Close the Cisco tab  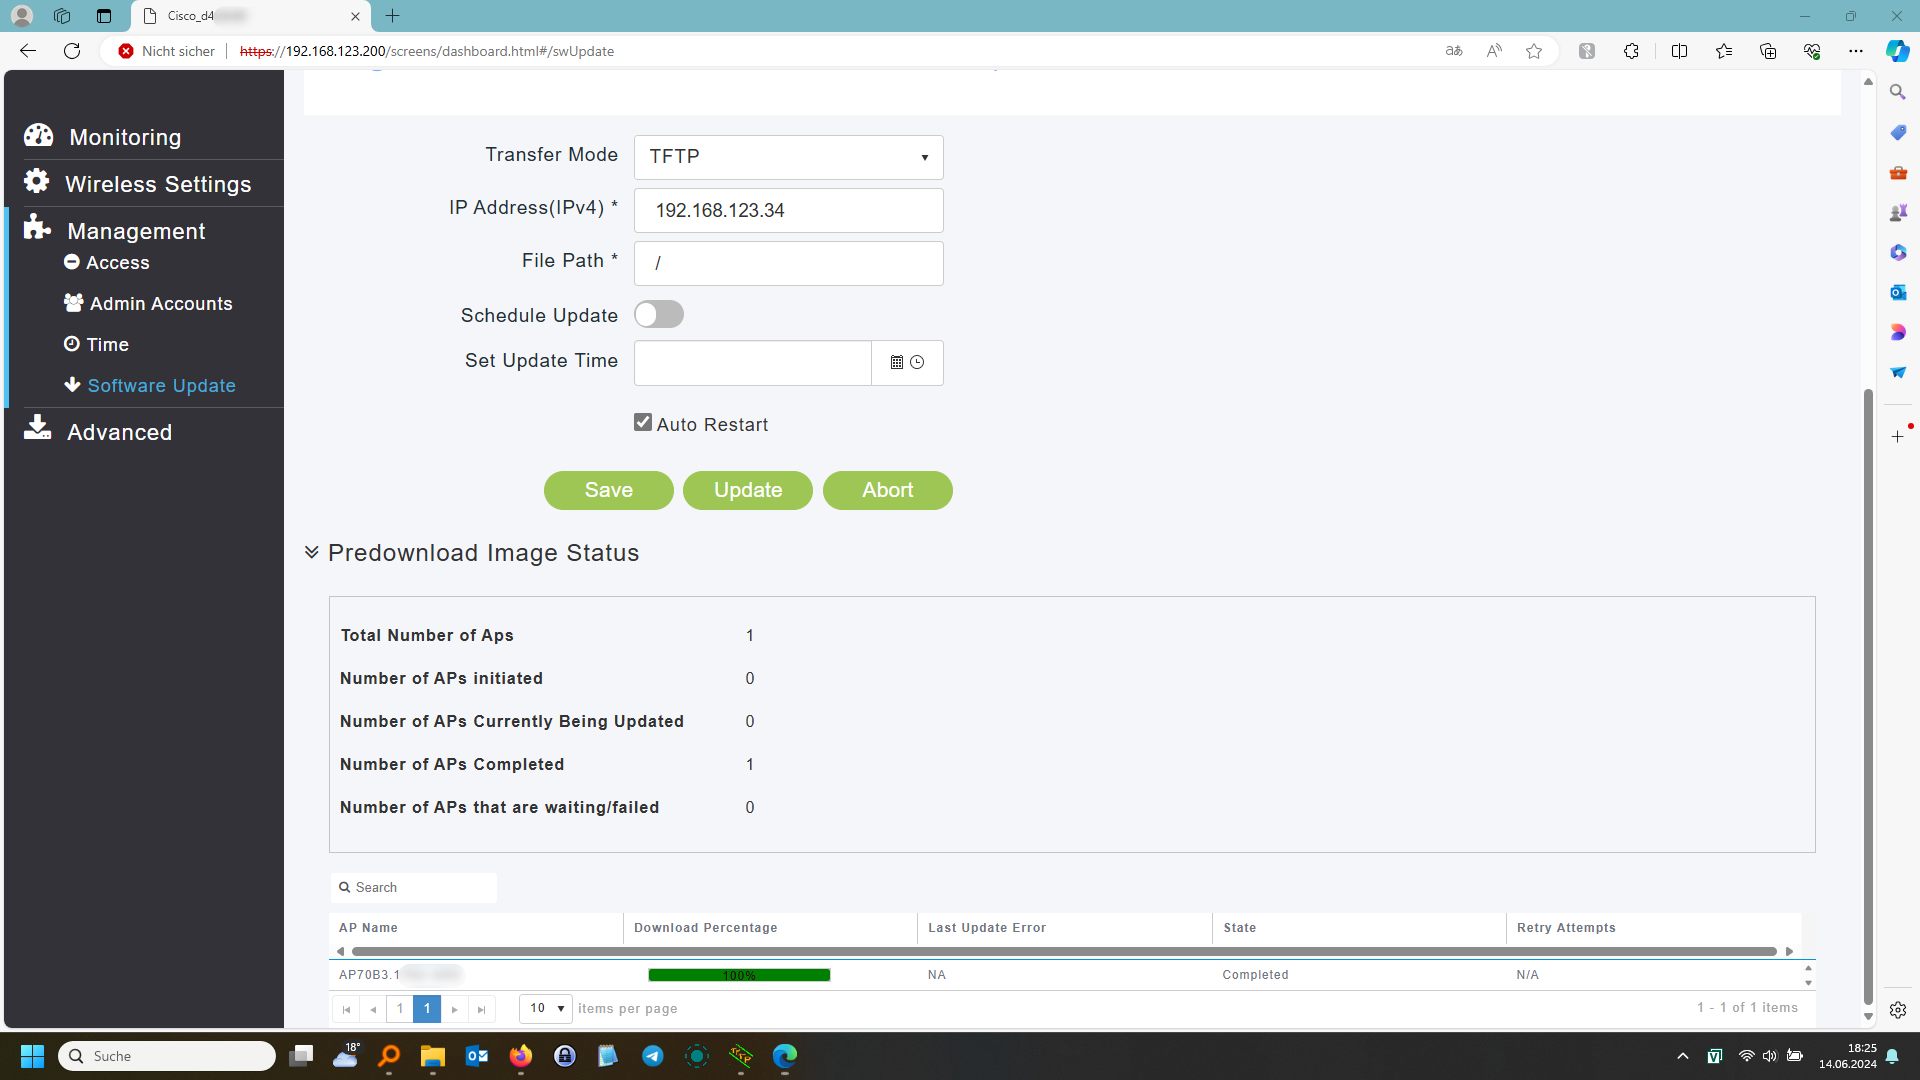tap(355, 16)
